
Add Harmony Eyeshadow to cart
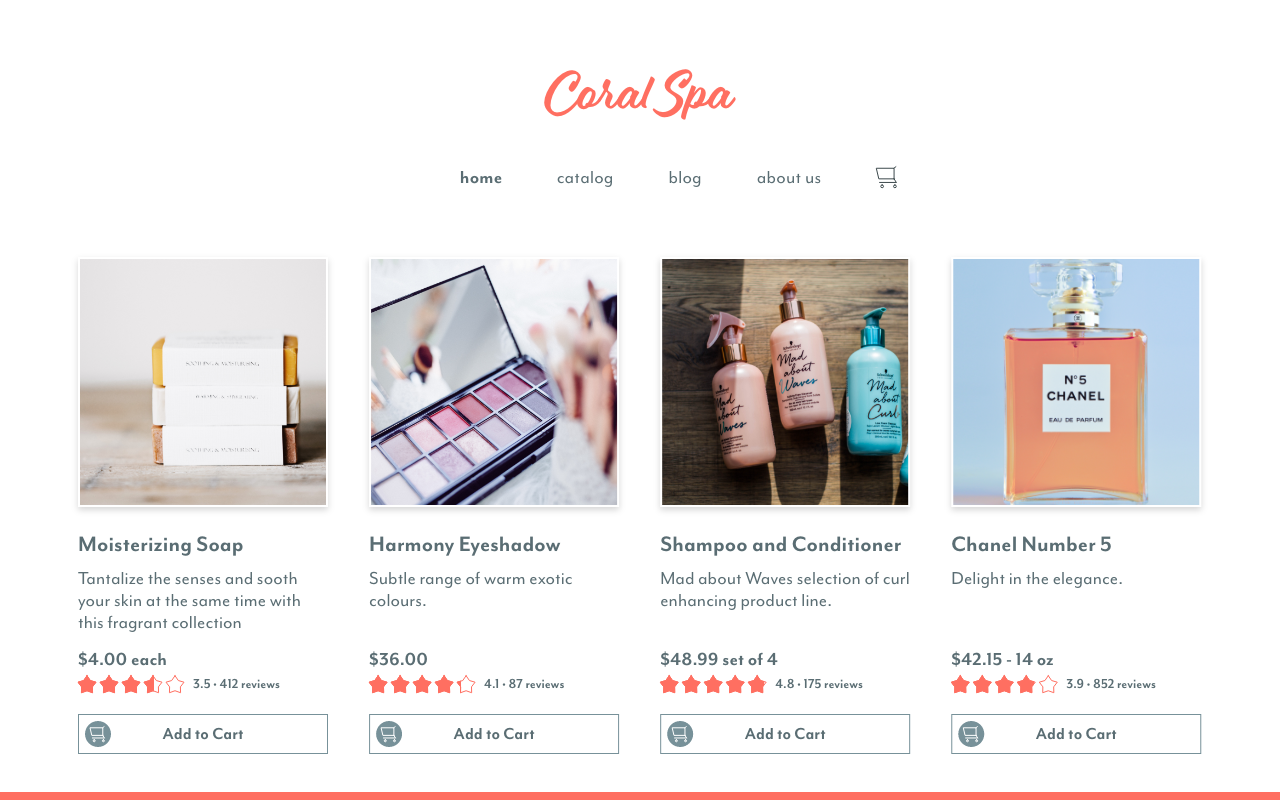click(494, 734)
